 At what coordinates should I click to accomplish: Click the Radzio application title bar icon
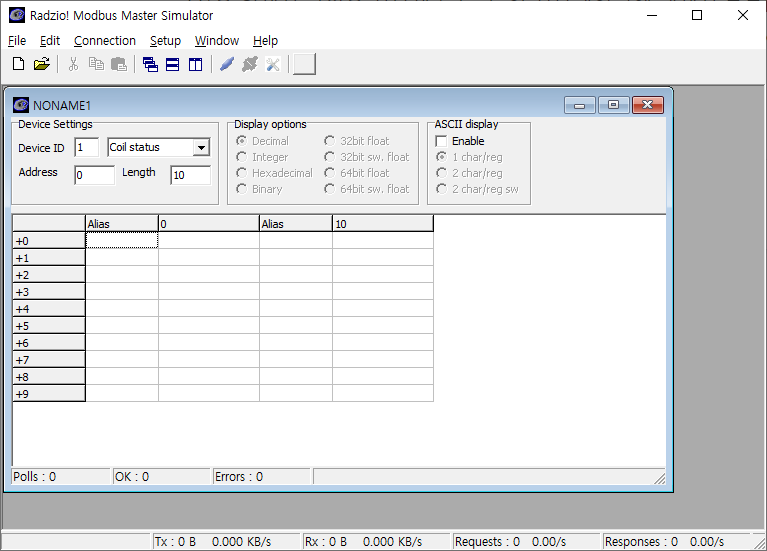17,15
